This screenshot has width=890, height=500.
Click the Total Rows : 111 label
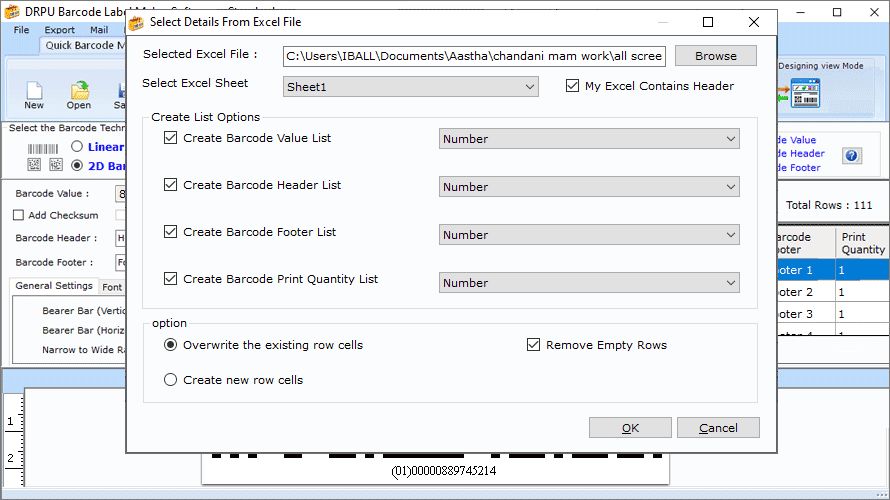coord(829,205)
